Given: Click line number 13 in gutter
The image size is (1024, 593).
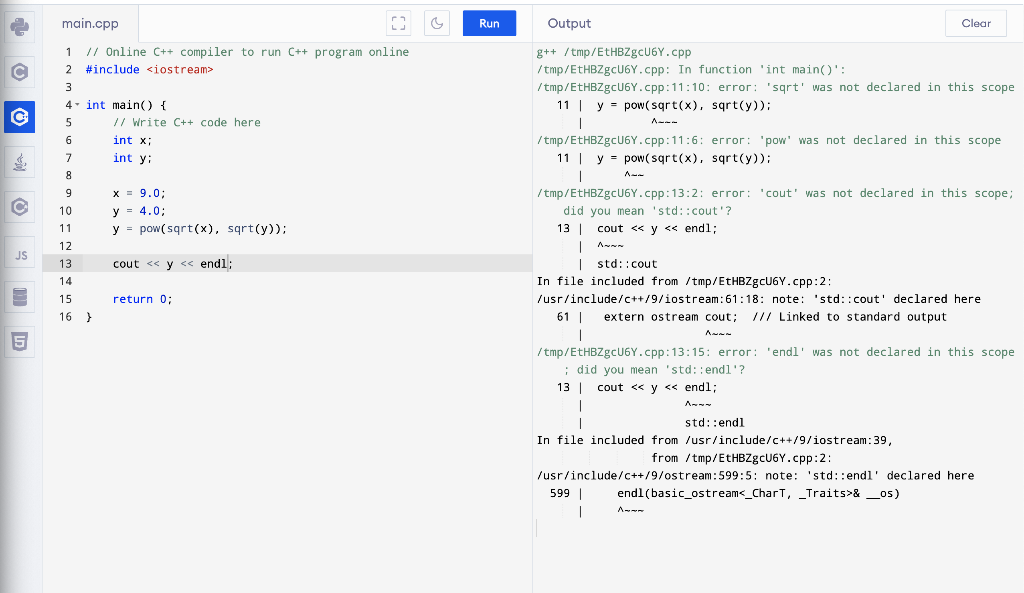Looking at the screenshot, I should tap(65, 263).
